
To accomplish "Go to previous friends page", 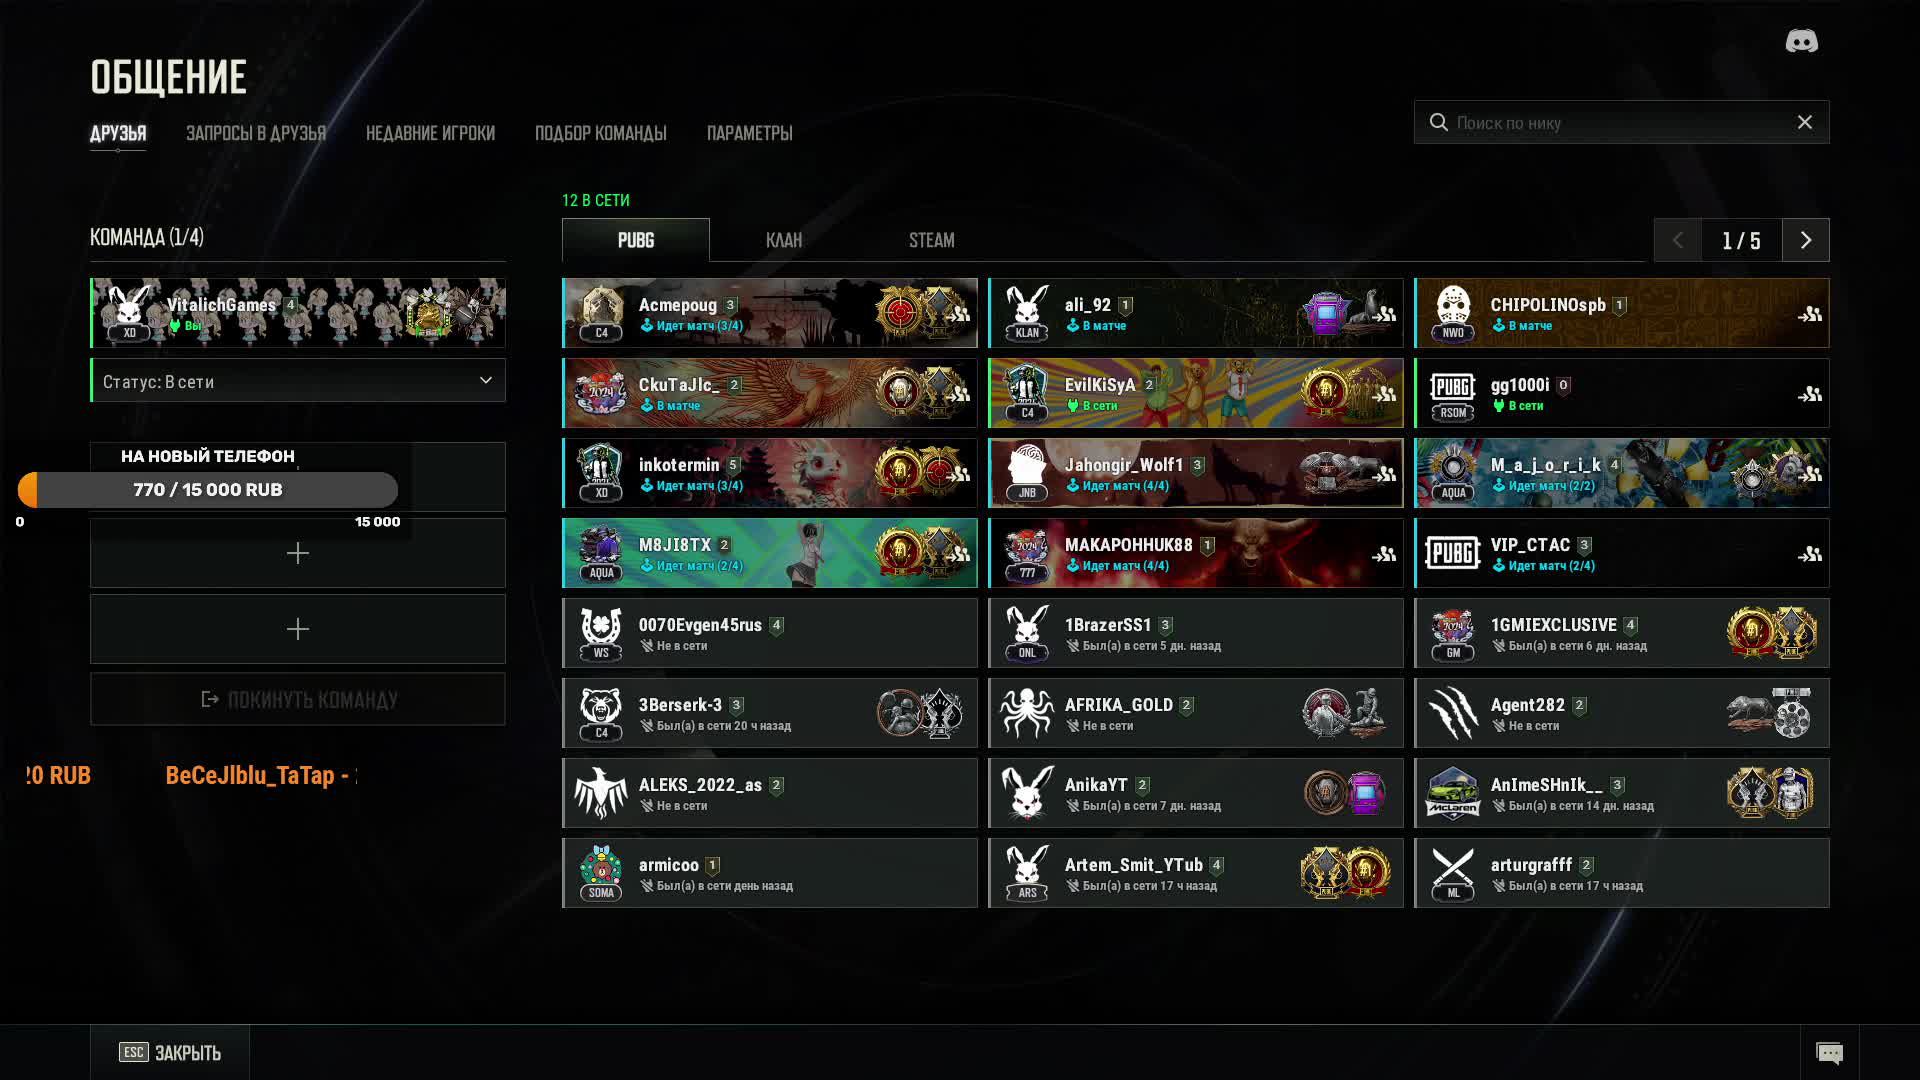I will coord(1678,240).
